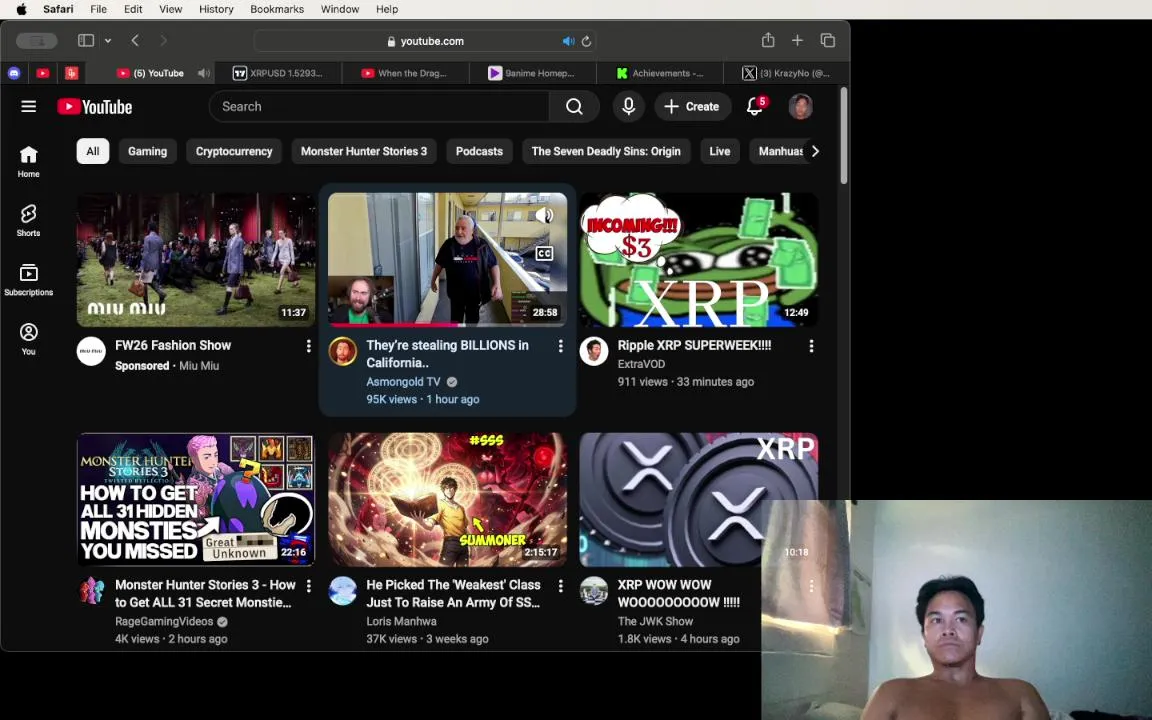1152x720 pixels.
Task: Open Shorts in sidebar
Action: tap(29, 220)
